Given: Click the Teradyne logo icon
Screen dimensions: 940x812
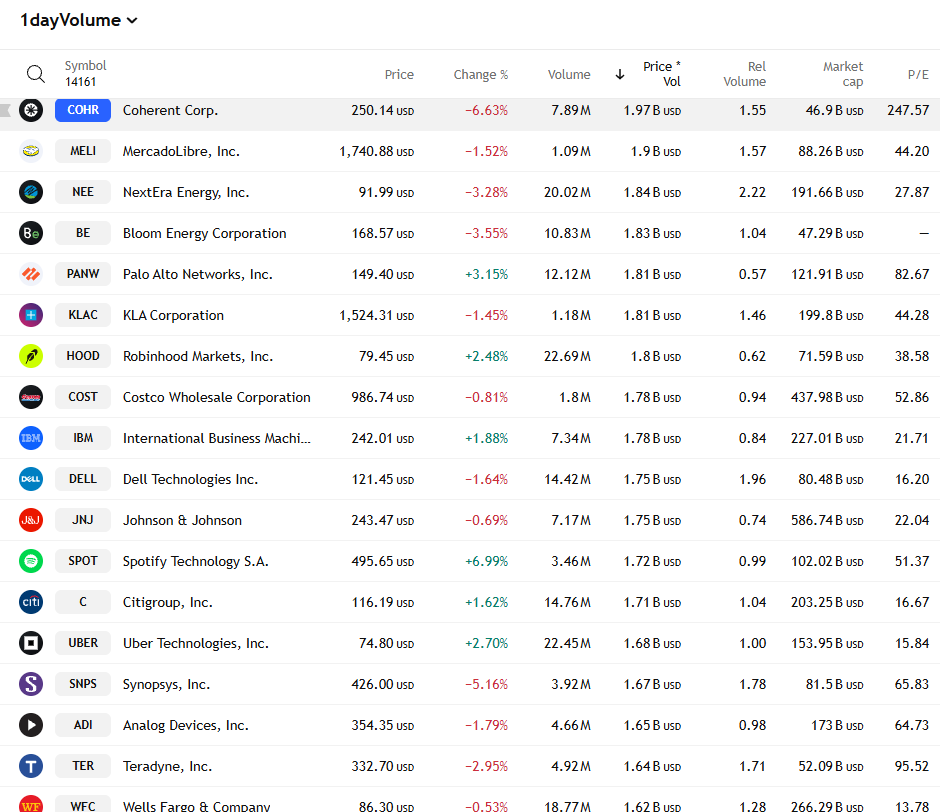Looking at the screenshot, I should click(x=31, y=766).
